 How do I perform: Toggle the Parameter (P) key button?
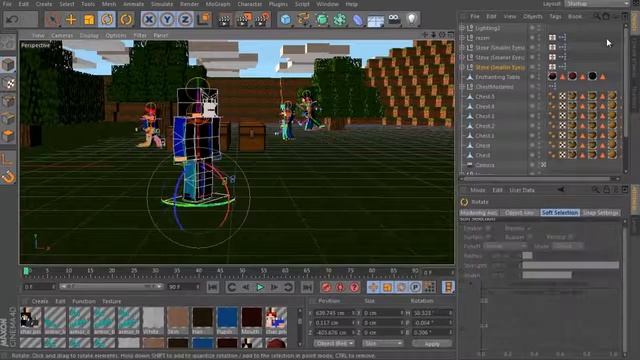(x=415, y=287)
